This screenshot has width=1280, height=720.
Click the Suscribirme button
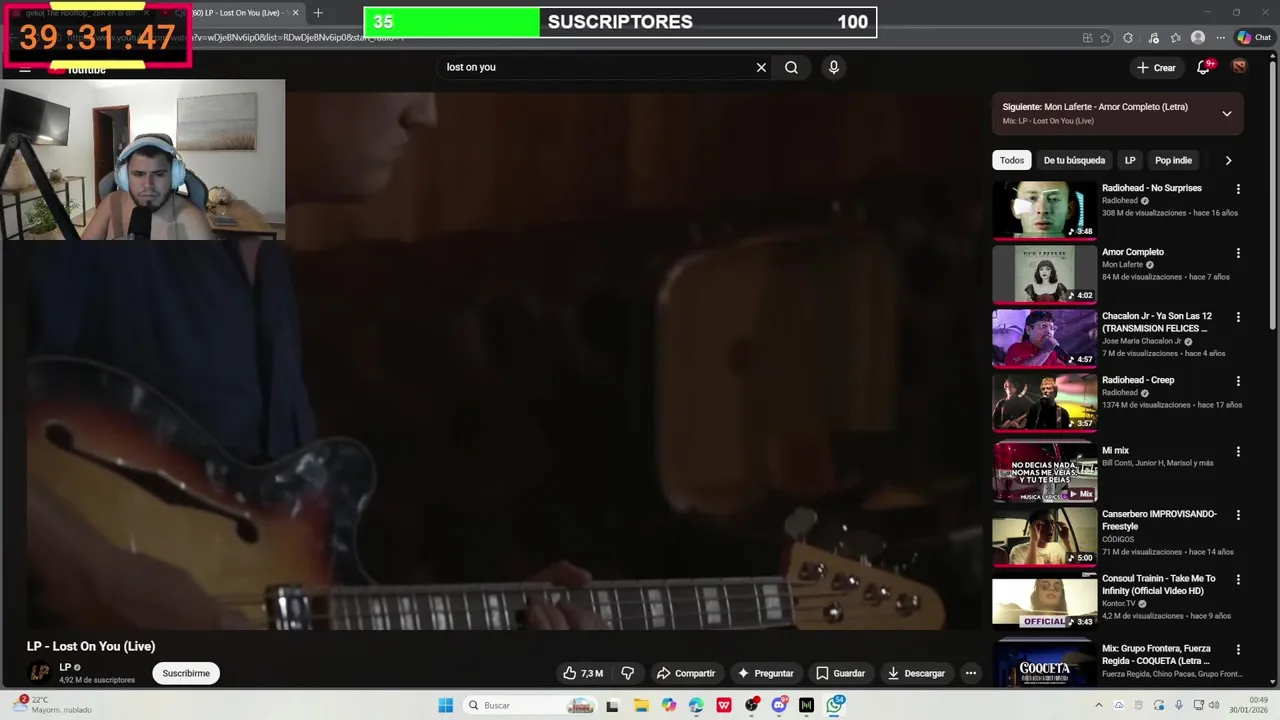point(186,673)
